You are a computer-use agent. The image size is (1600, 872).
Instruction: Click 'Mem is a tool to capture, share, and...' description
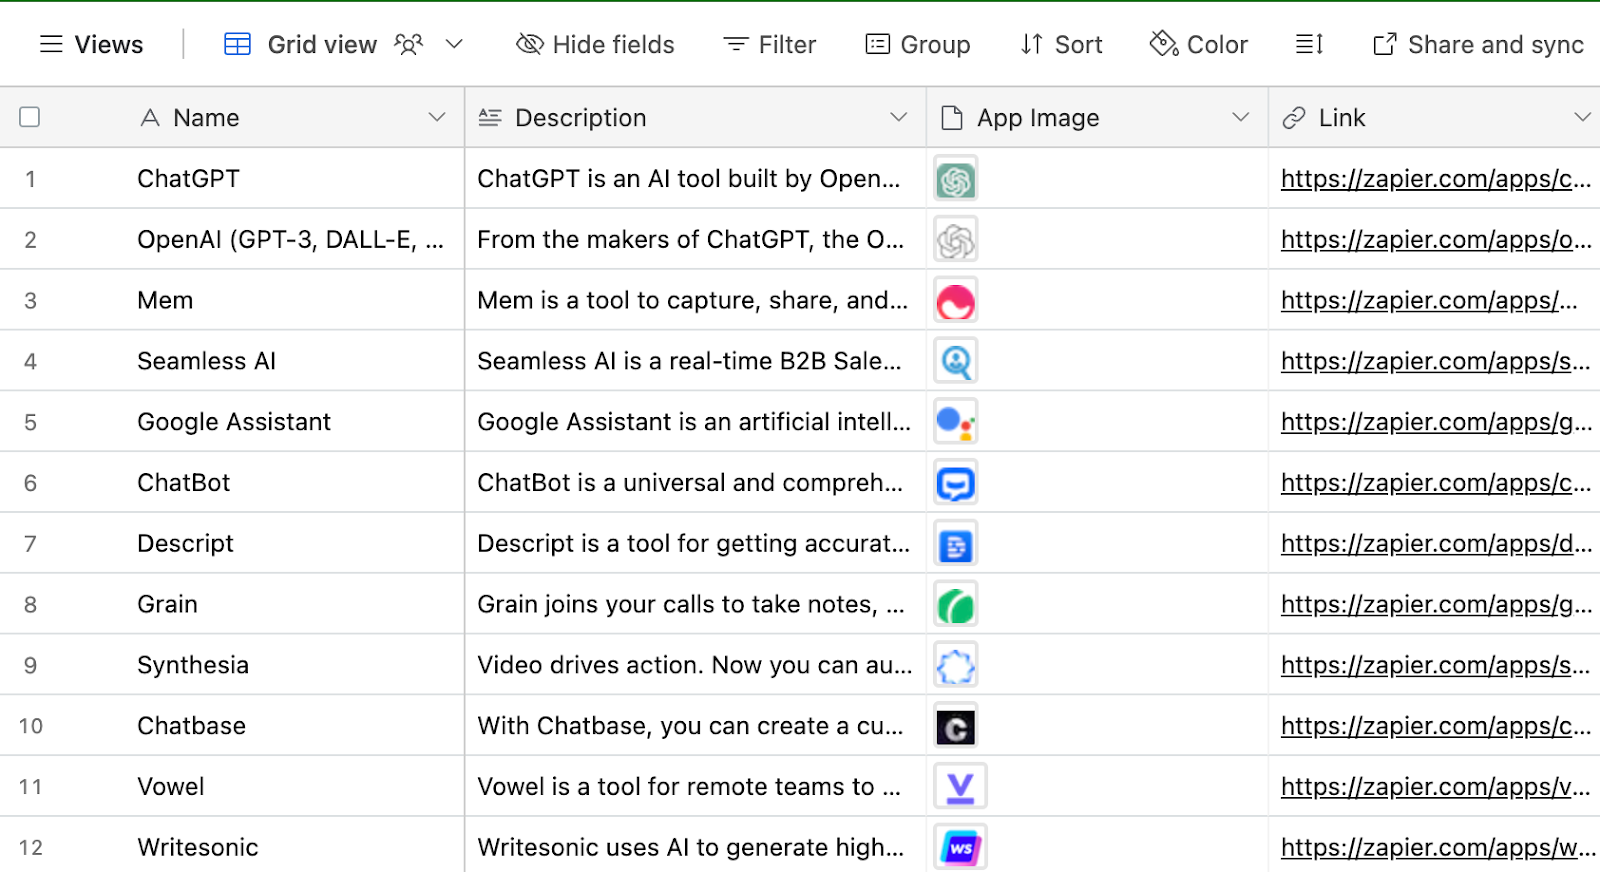[692, 300]
